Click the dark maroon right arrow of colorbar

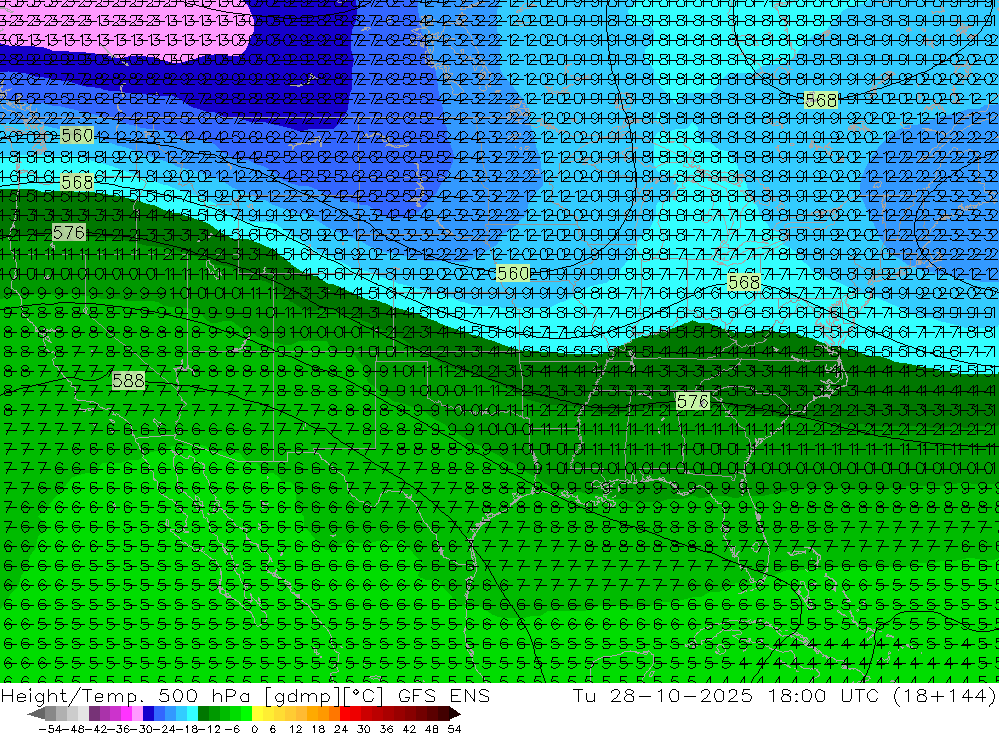pos(453,714)
